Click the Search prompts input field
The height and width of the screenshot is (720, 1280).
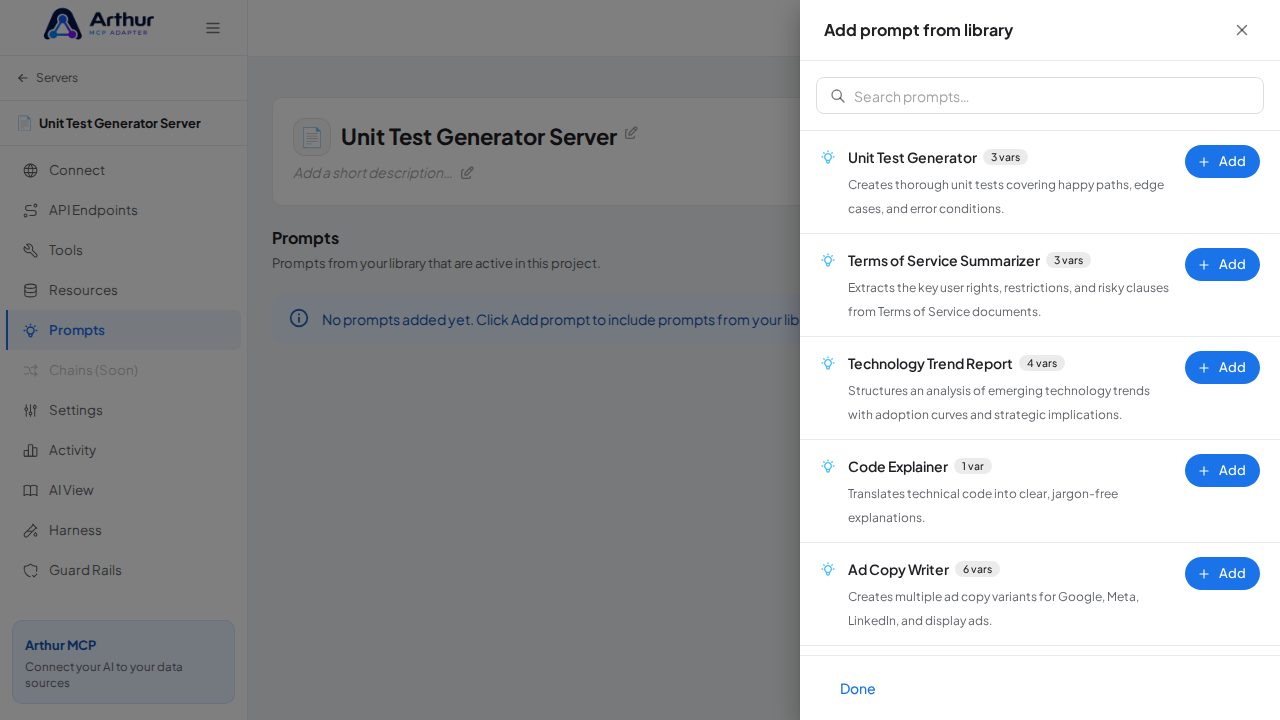[x=1040, y=96]
